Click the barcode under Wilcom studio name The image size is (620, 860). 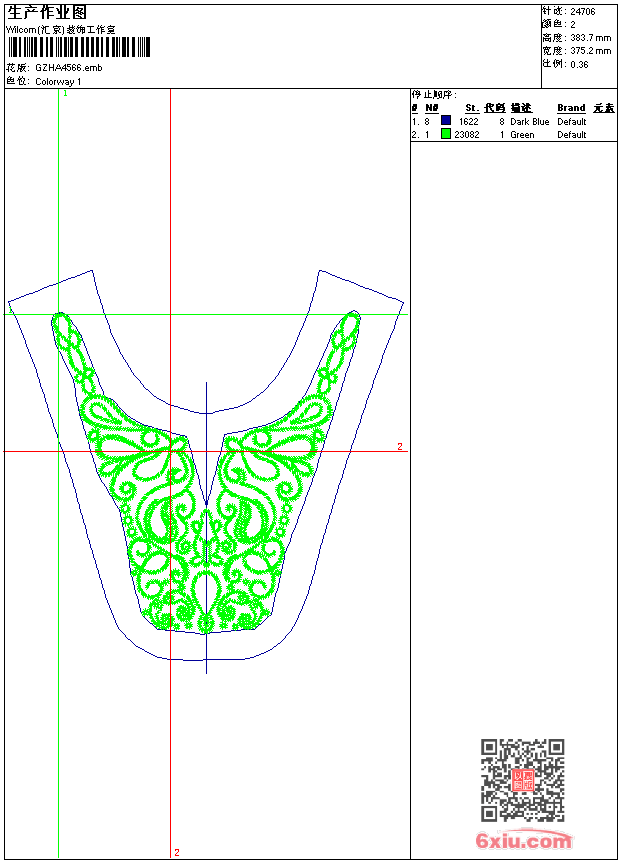point(79,48)
